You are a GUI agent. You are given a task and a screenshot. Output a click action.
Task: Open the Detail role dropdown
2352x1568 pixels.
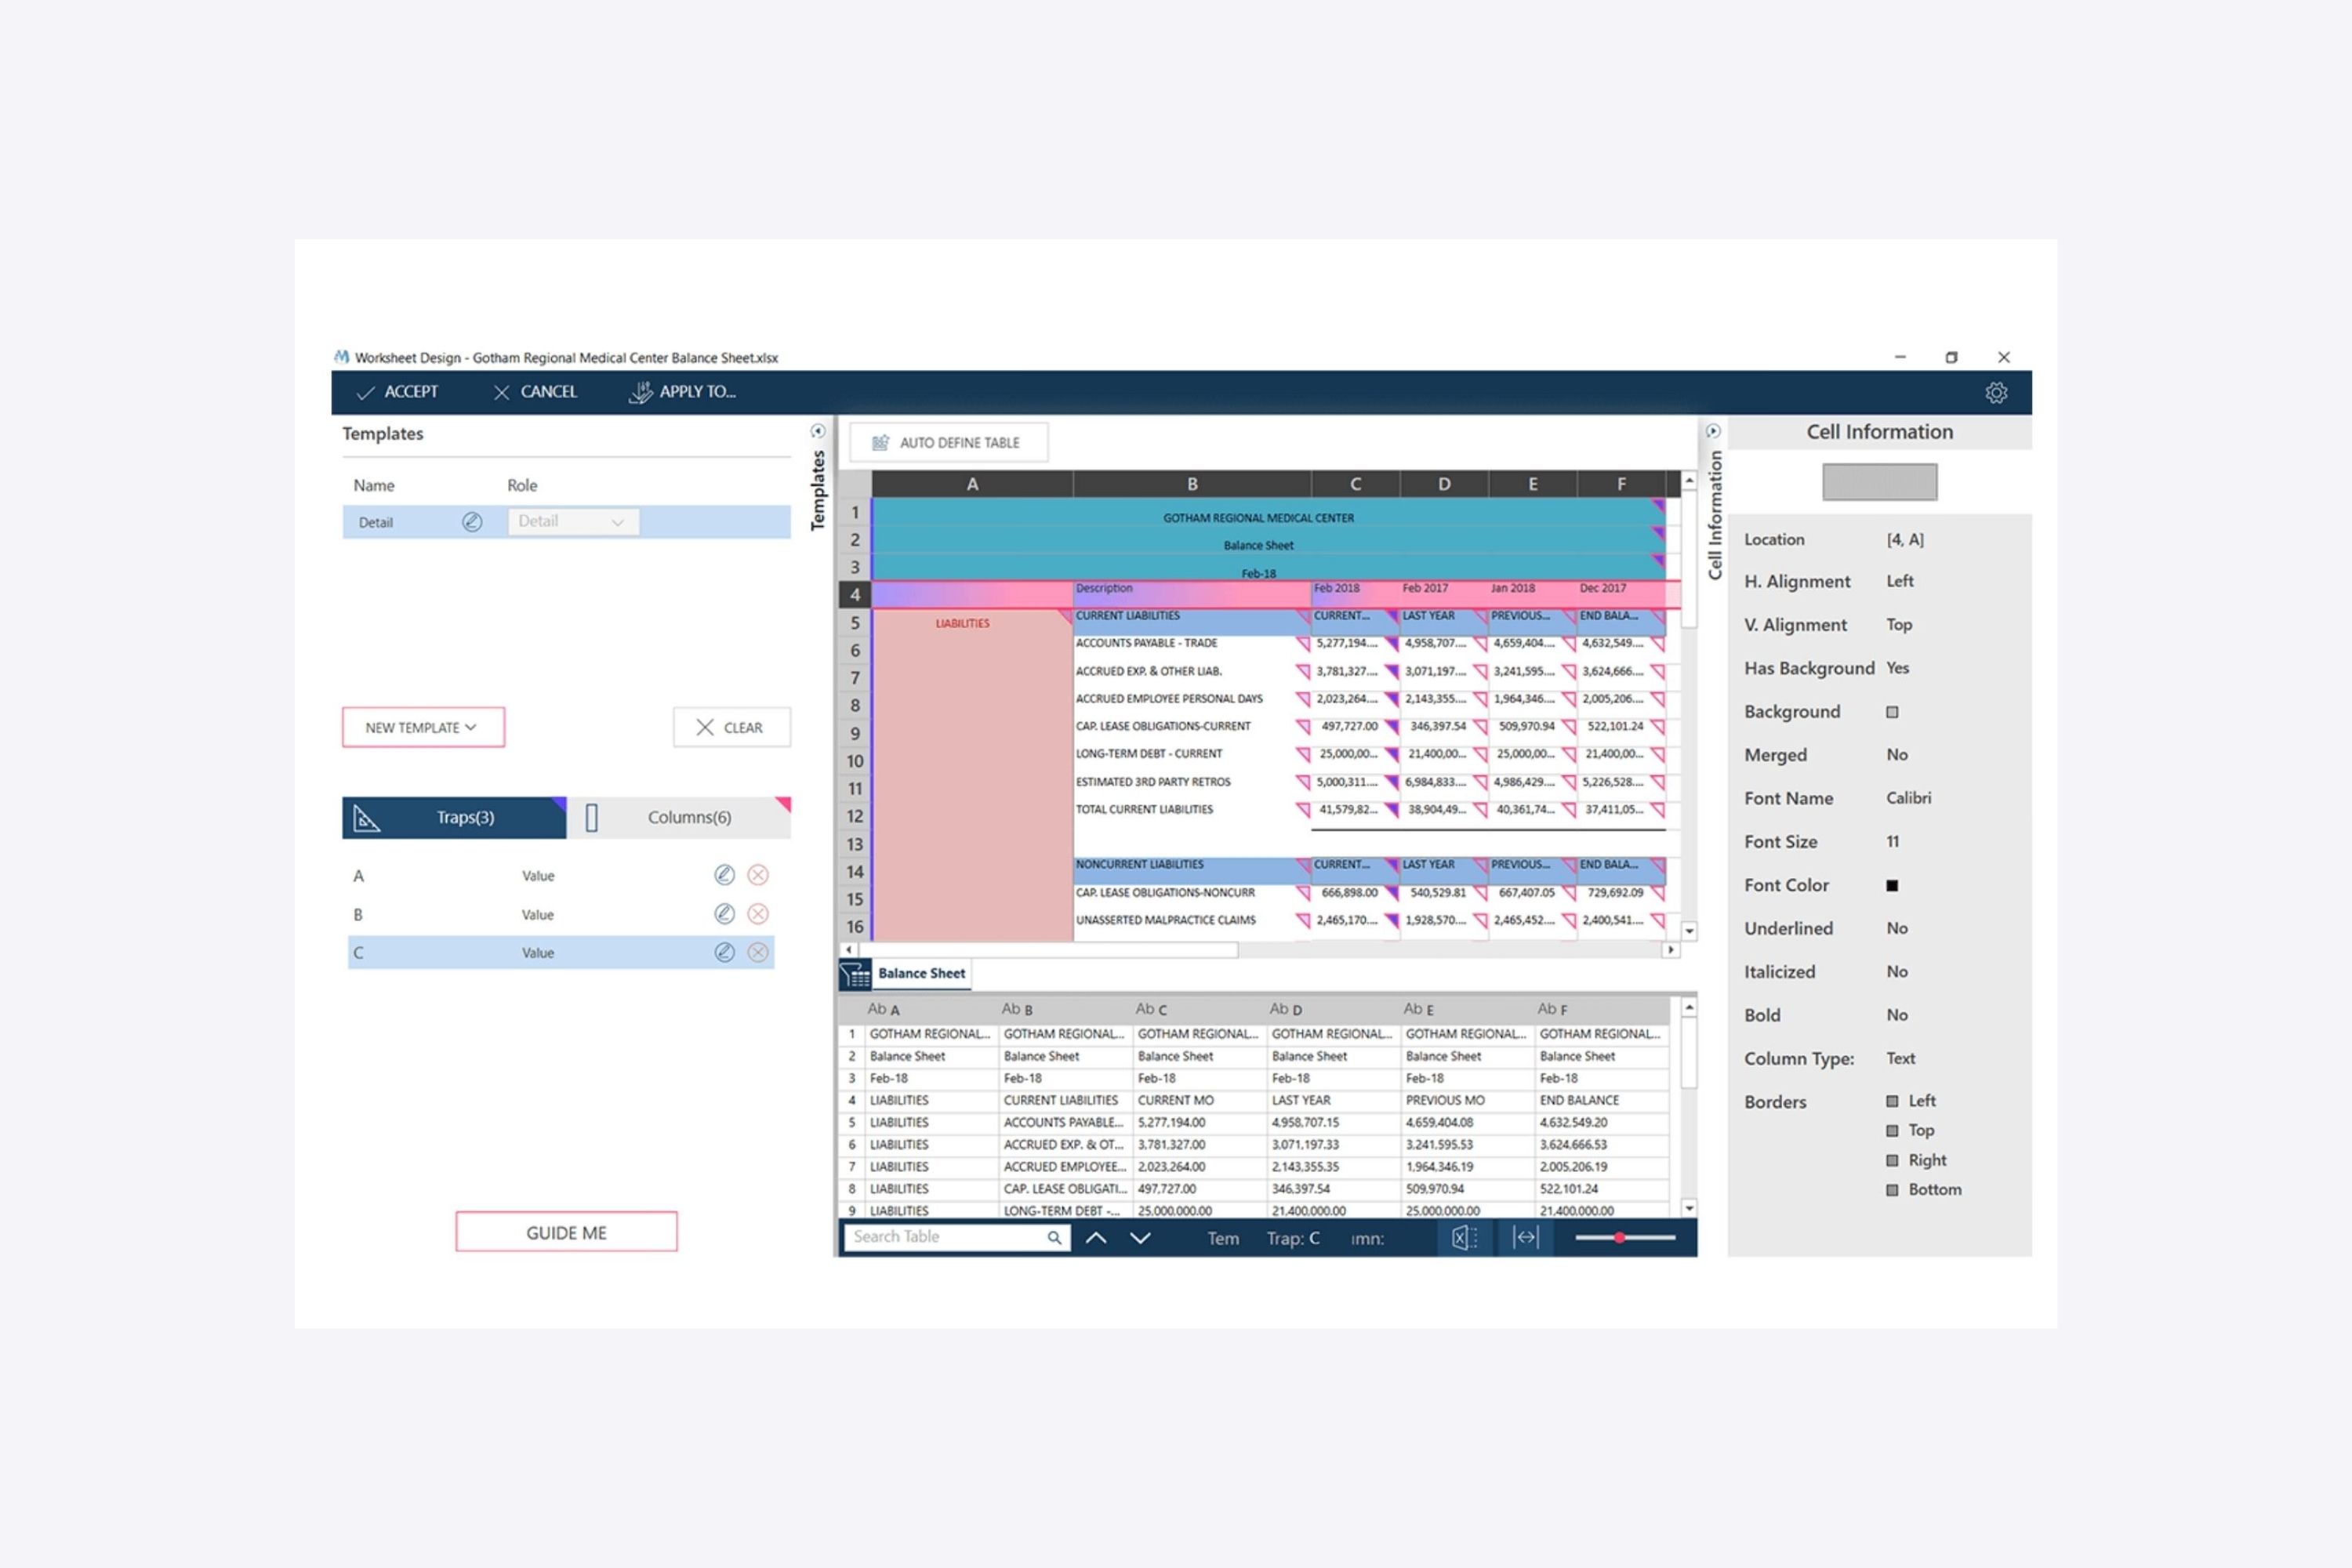tap(573, 522)
